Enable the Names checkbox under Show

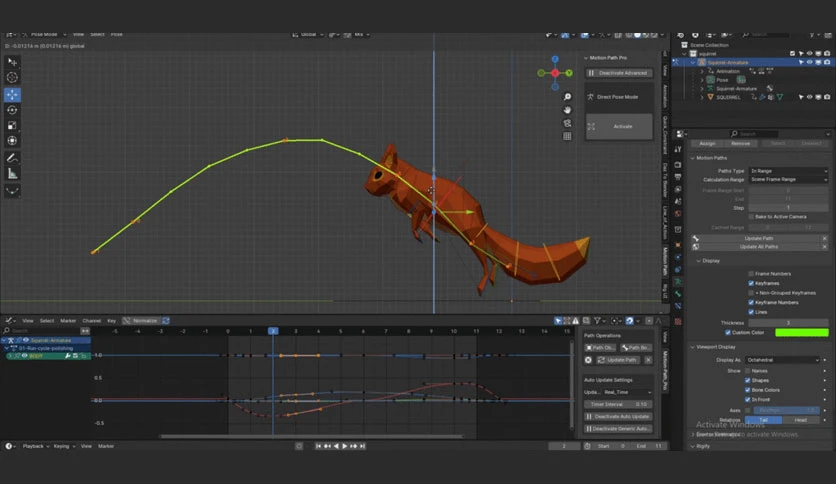[747, 370]
